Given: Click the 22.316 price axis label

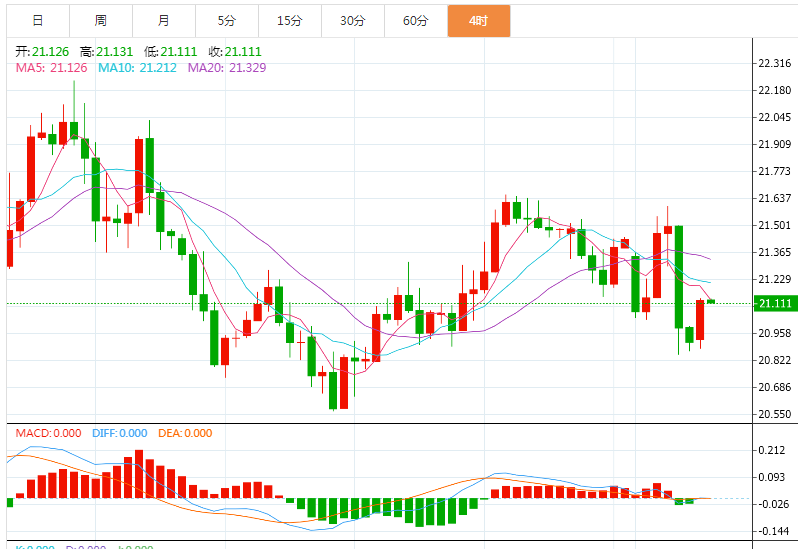Looking at the screenshot, I should point(775,63).
